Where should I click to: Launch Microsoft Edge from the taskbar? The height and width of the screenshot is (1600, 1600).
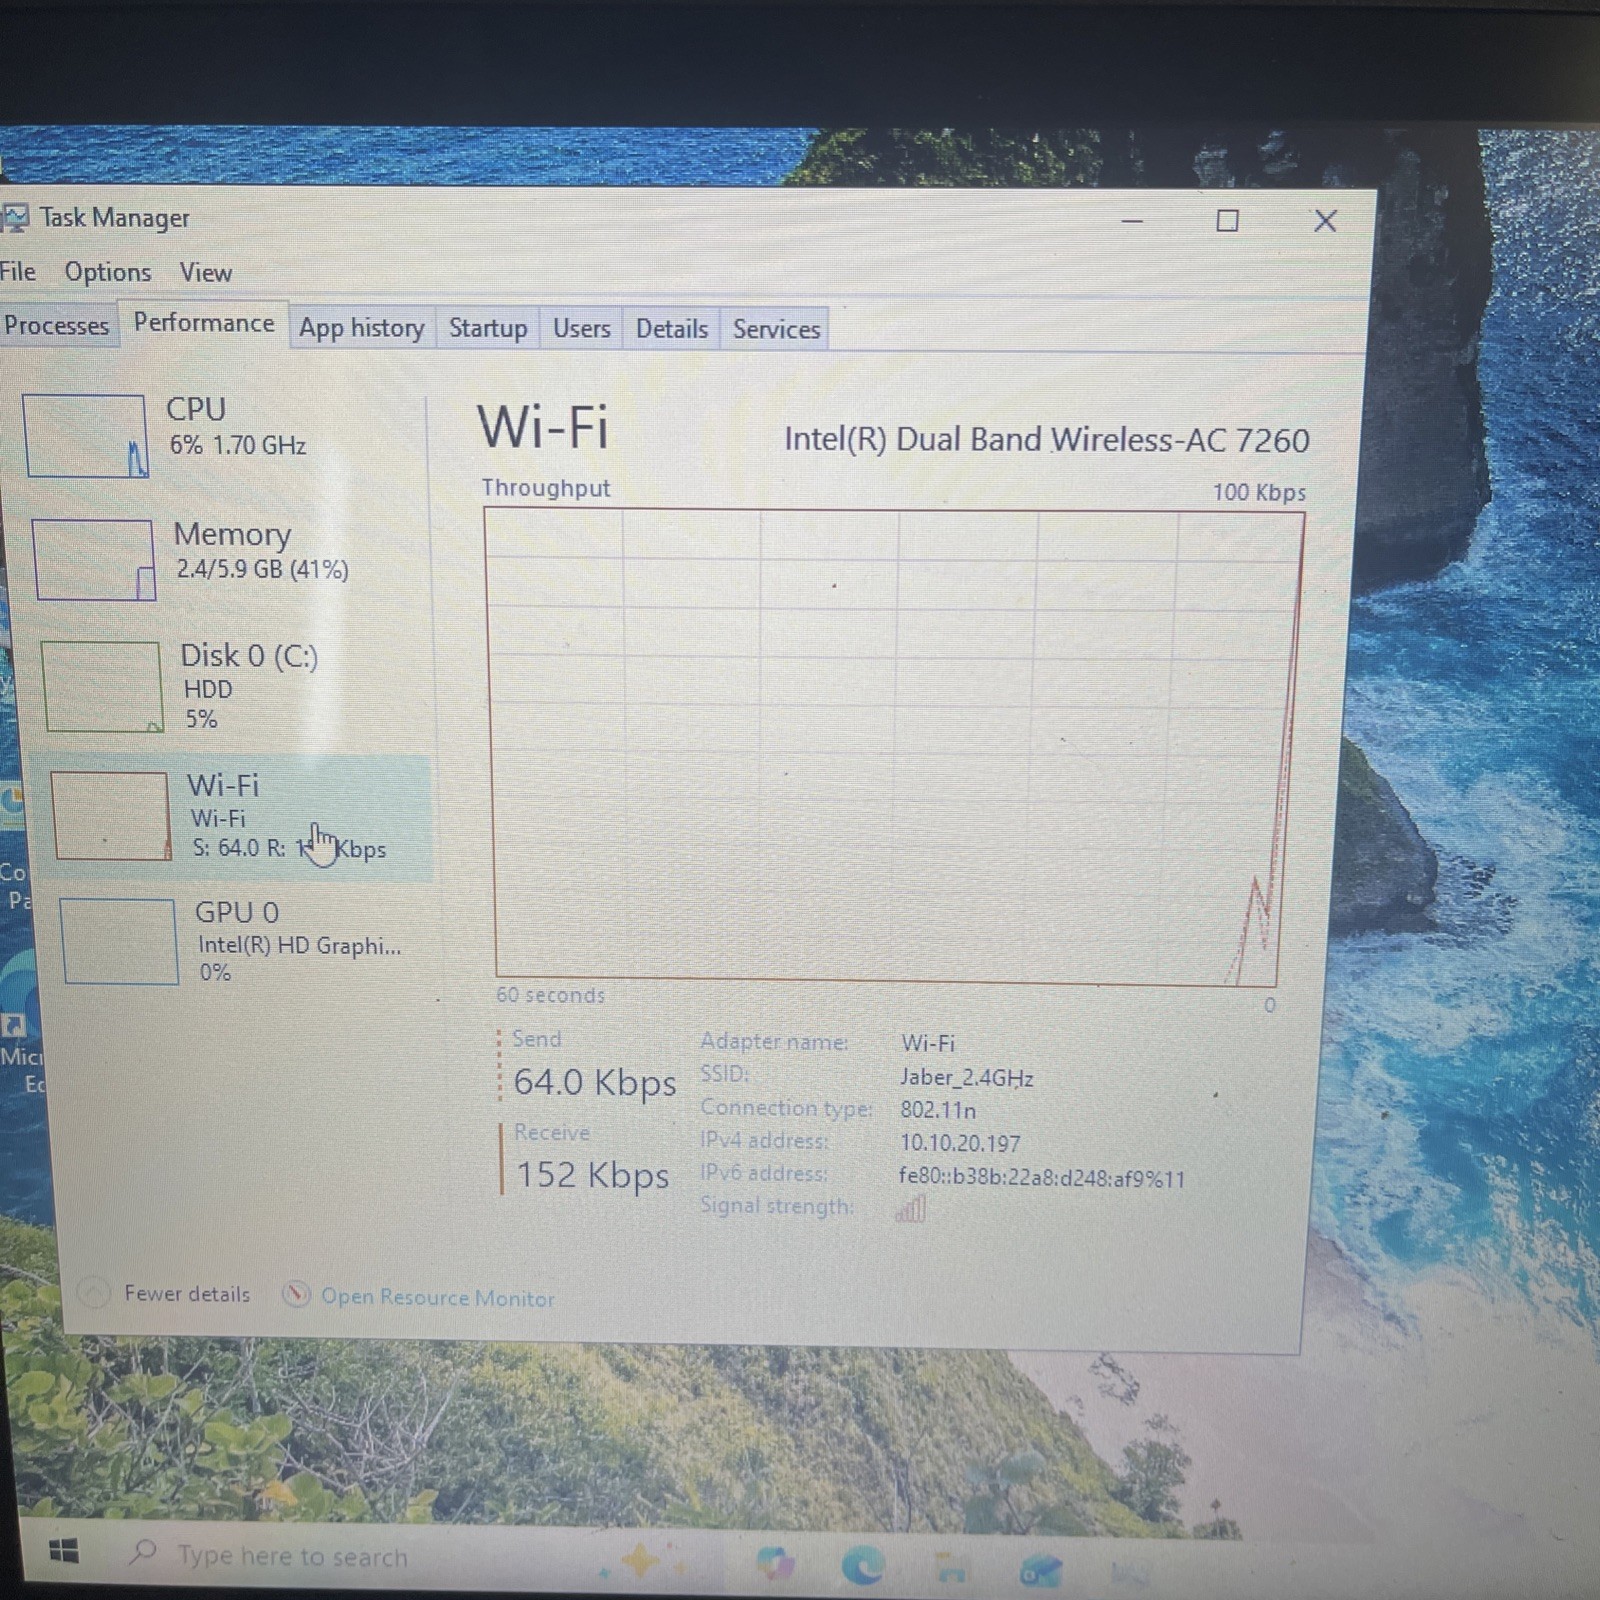click(x=862, y=1565)
